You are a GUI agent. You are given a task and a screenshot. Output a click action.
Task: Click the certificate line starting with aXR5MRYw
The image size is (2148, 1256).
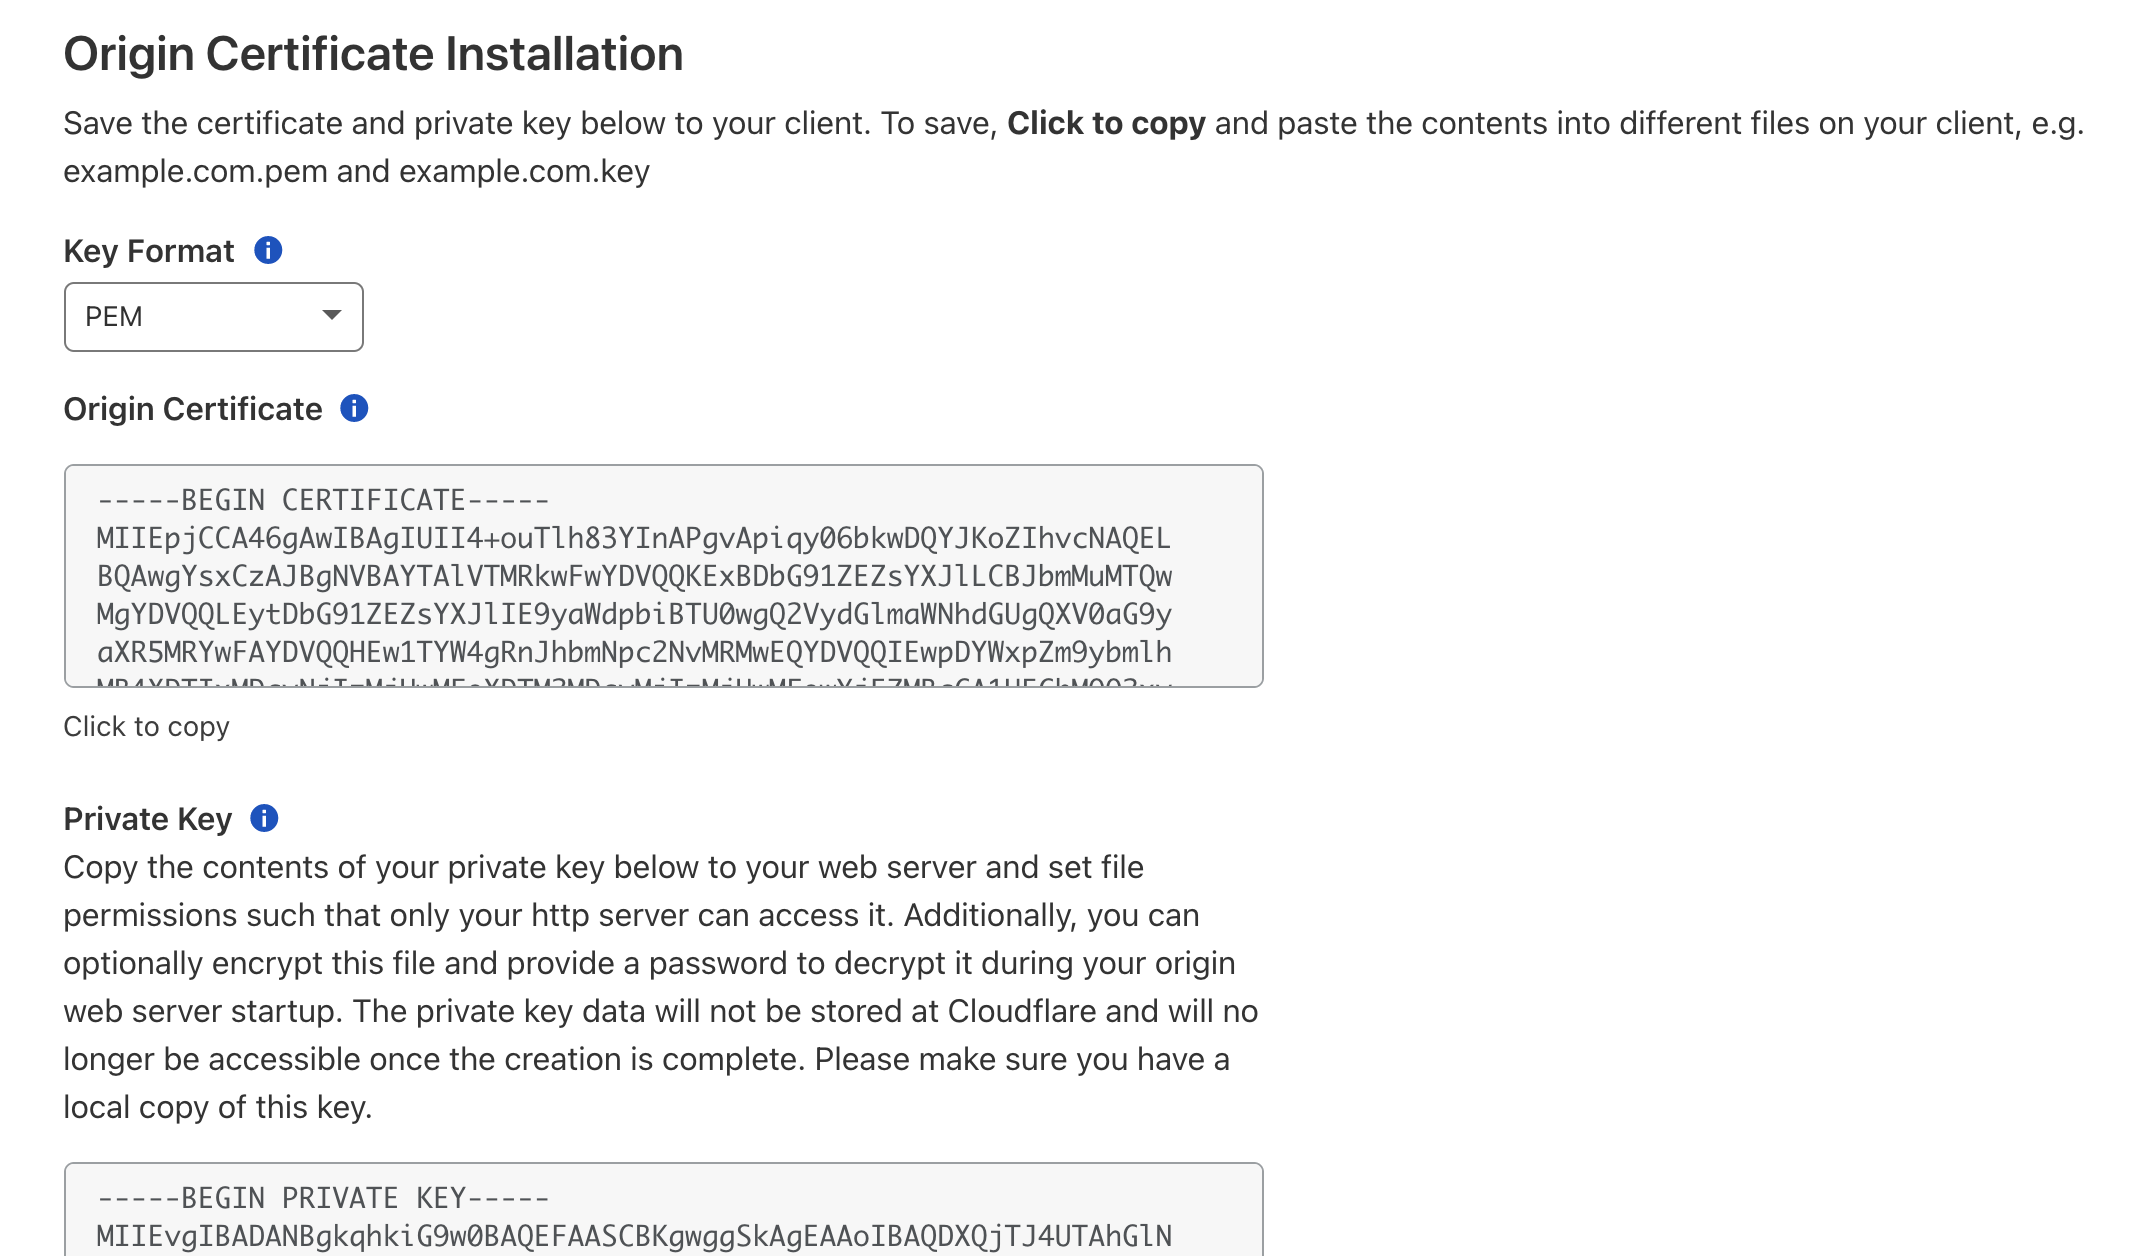click(634, 652)
